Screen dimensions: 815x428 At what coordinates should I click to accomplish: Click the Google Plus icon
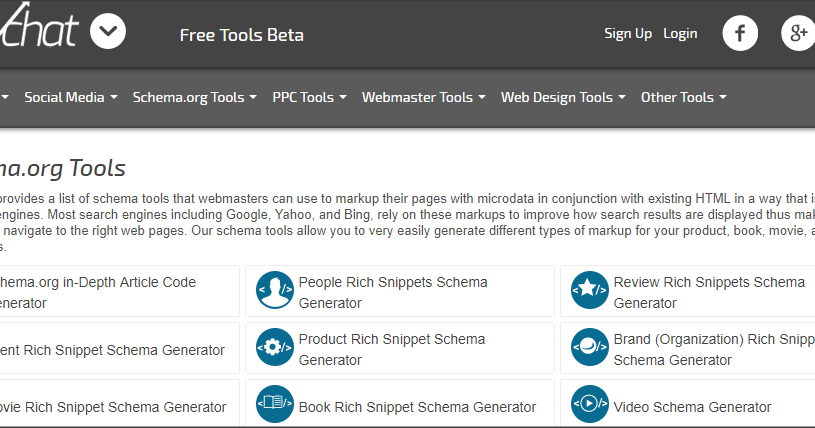pos(798,33)
